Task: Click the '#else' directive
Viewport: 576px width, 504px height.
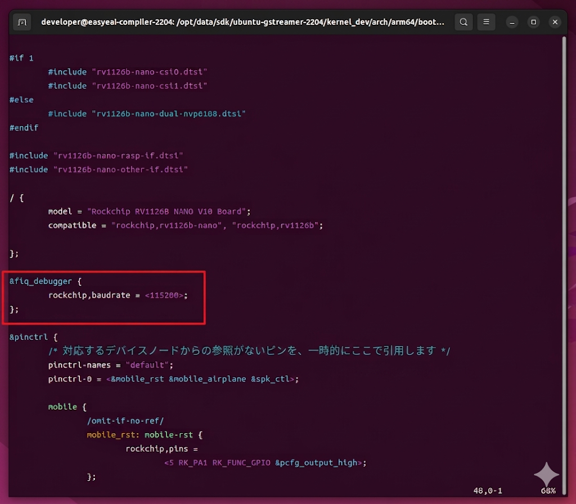Action: pyautogui.click(x=21, y=100)
